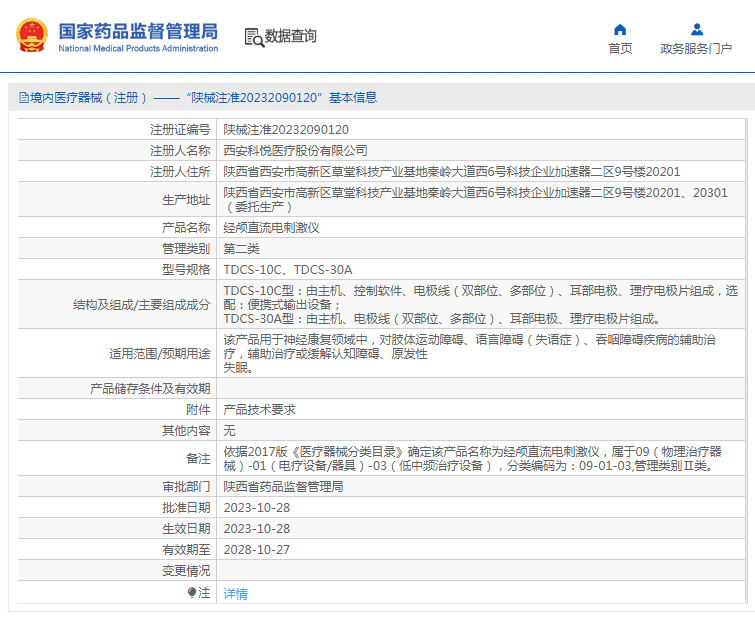Image resolution: width=755 pixels, height=619 pixels.
Task: Click the lightbulb icon beside 注
Action: pyautogui.click(x=192, y=592)
